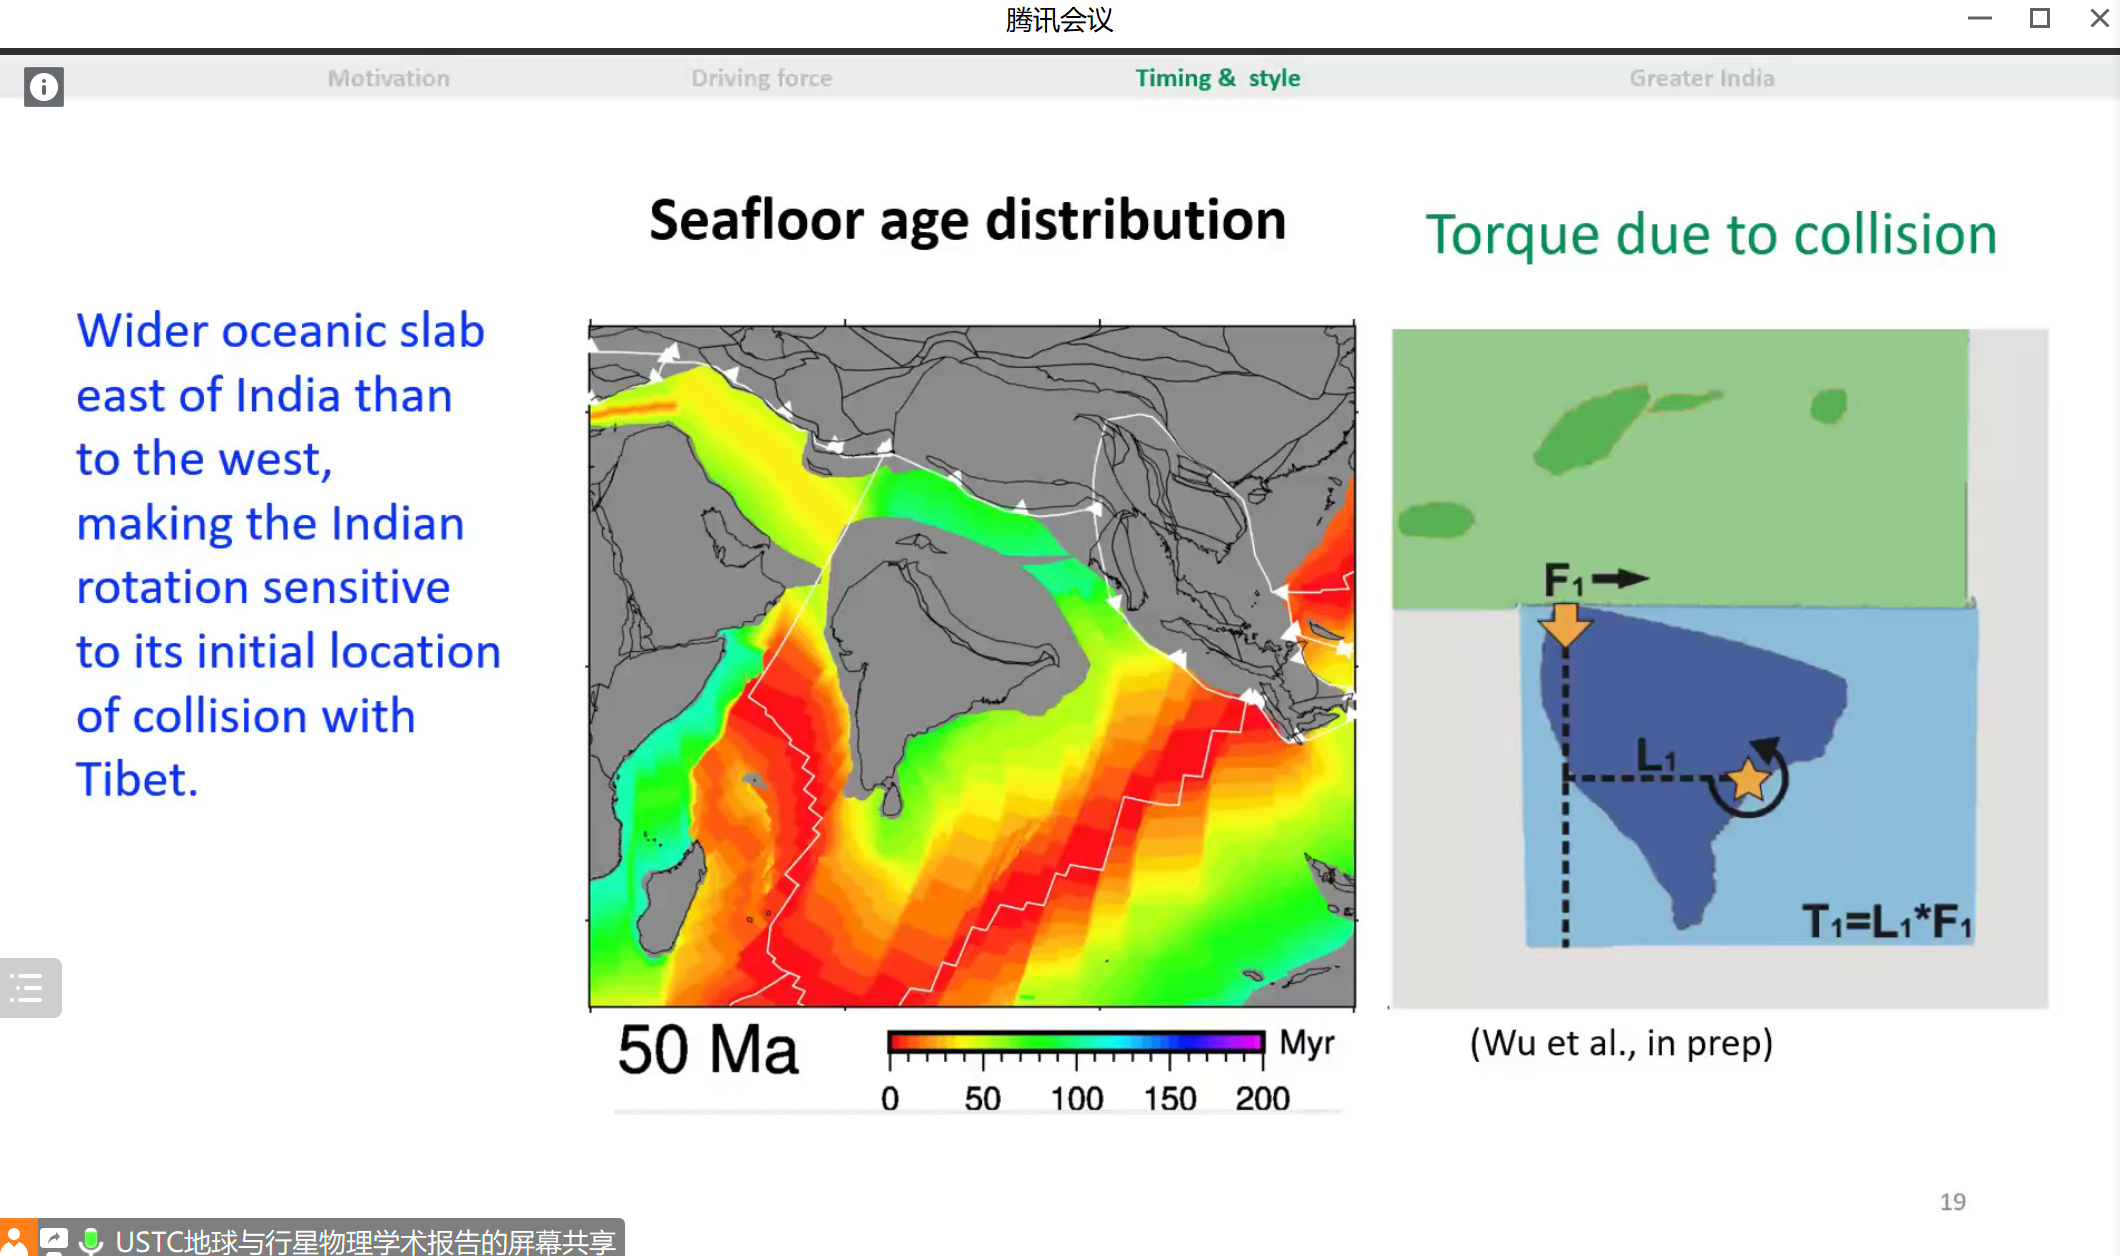Click the Greater India section tab
This screenshot has height=1256, width=2120.
(1702, 78)
